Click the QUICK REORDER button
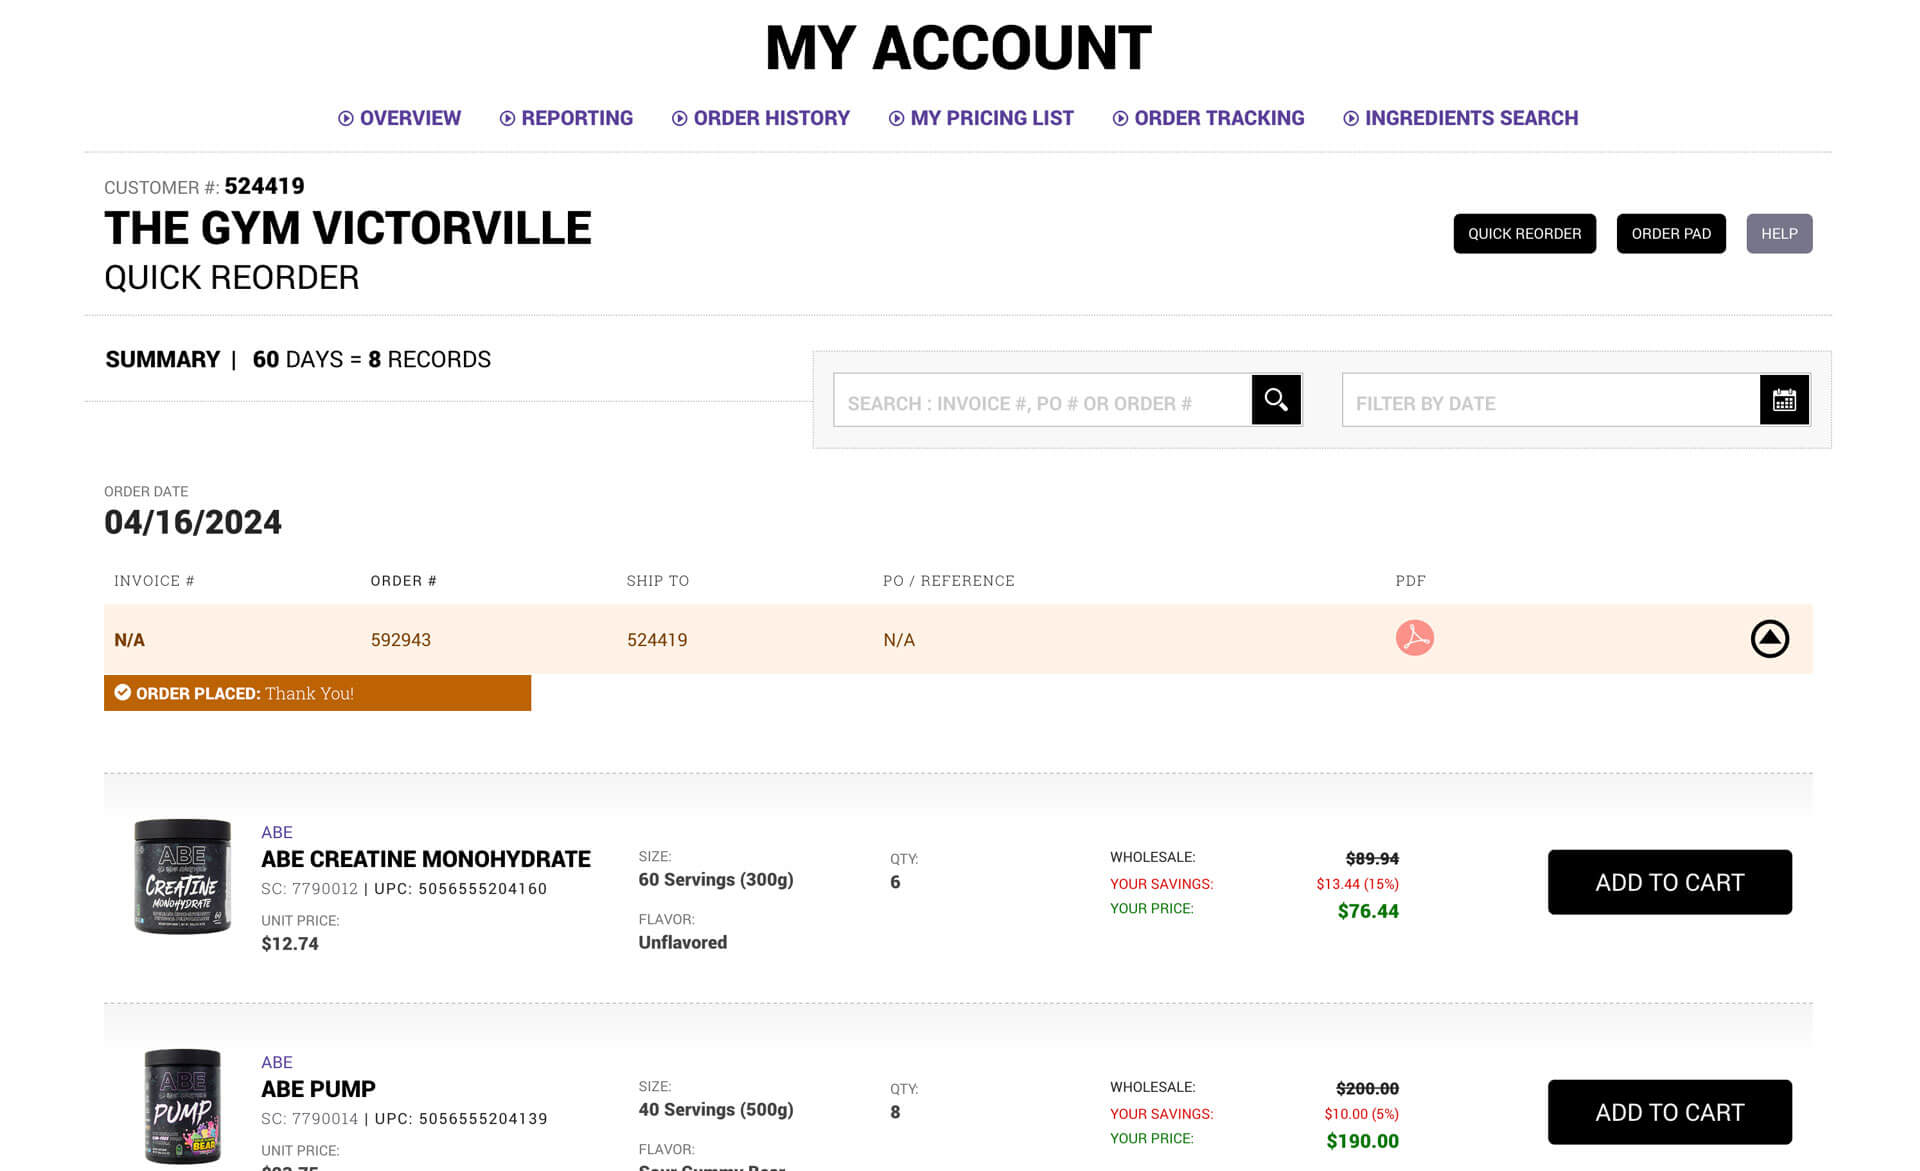Screen dimensions: 1920x1171 click(x=1524, y=233)
